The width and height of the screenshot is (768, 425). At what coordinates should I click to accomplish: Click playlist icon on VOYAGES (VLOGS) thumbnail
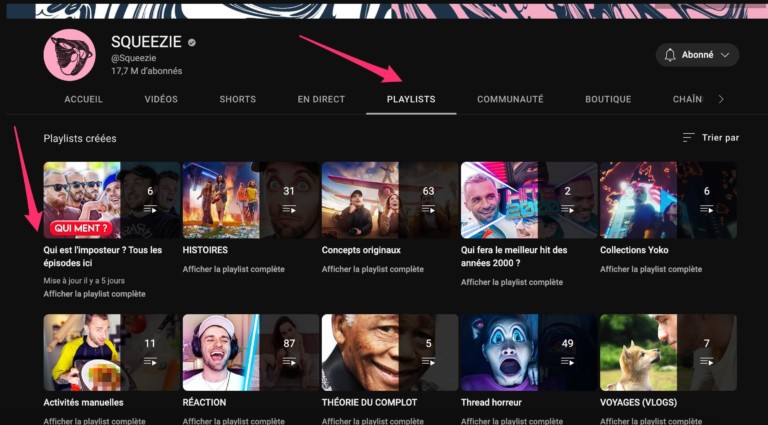point(706,361)
